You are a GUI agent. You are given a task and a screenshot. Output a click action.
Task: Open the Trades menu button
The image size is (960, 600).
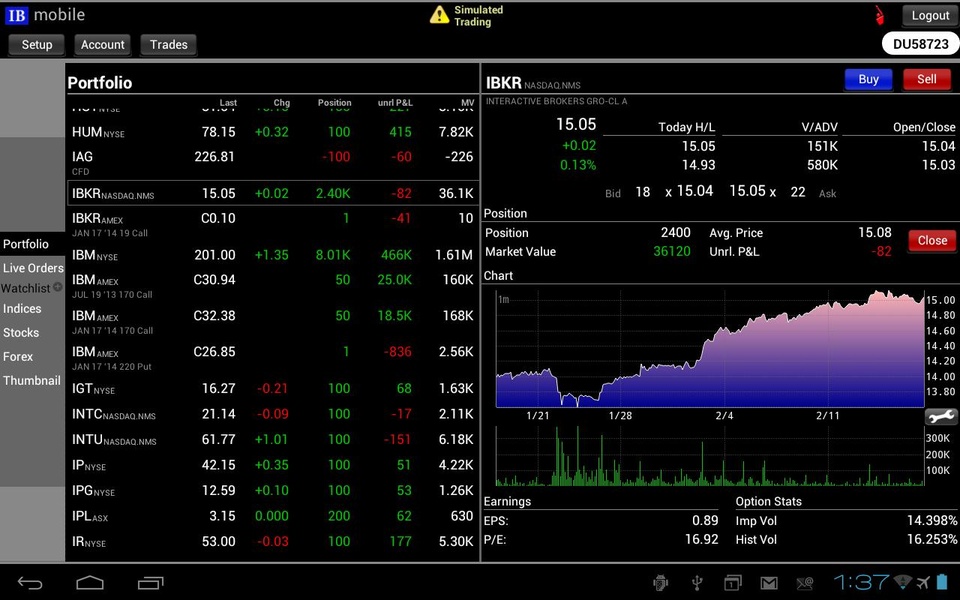(x=168, y=45)
